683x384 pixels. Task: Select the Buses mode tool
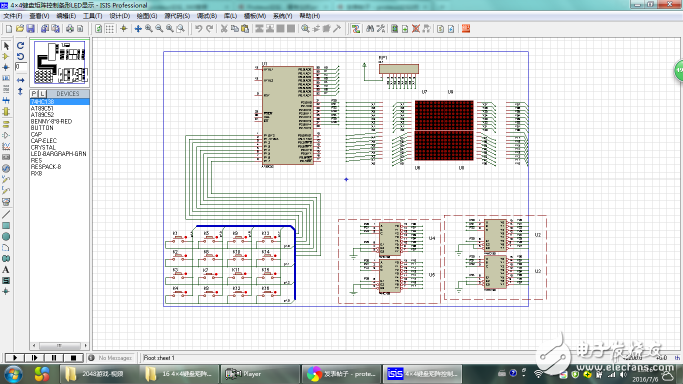6,101
